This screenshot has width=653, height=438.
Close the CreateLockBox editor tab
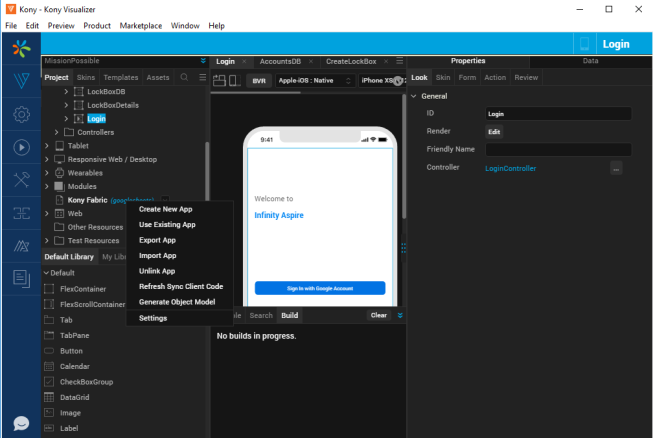click(386, 61)
